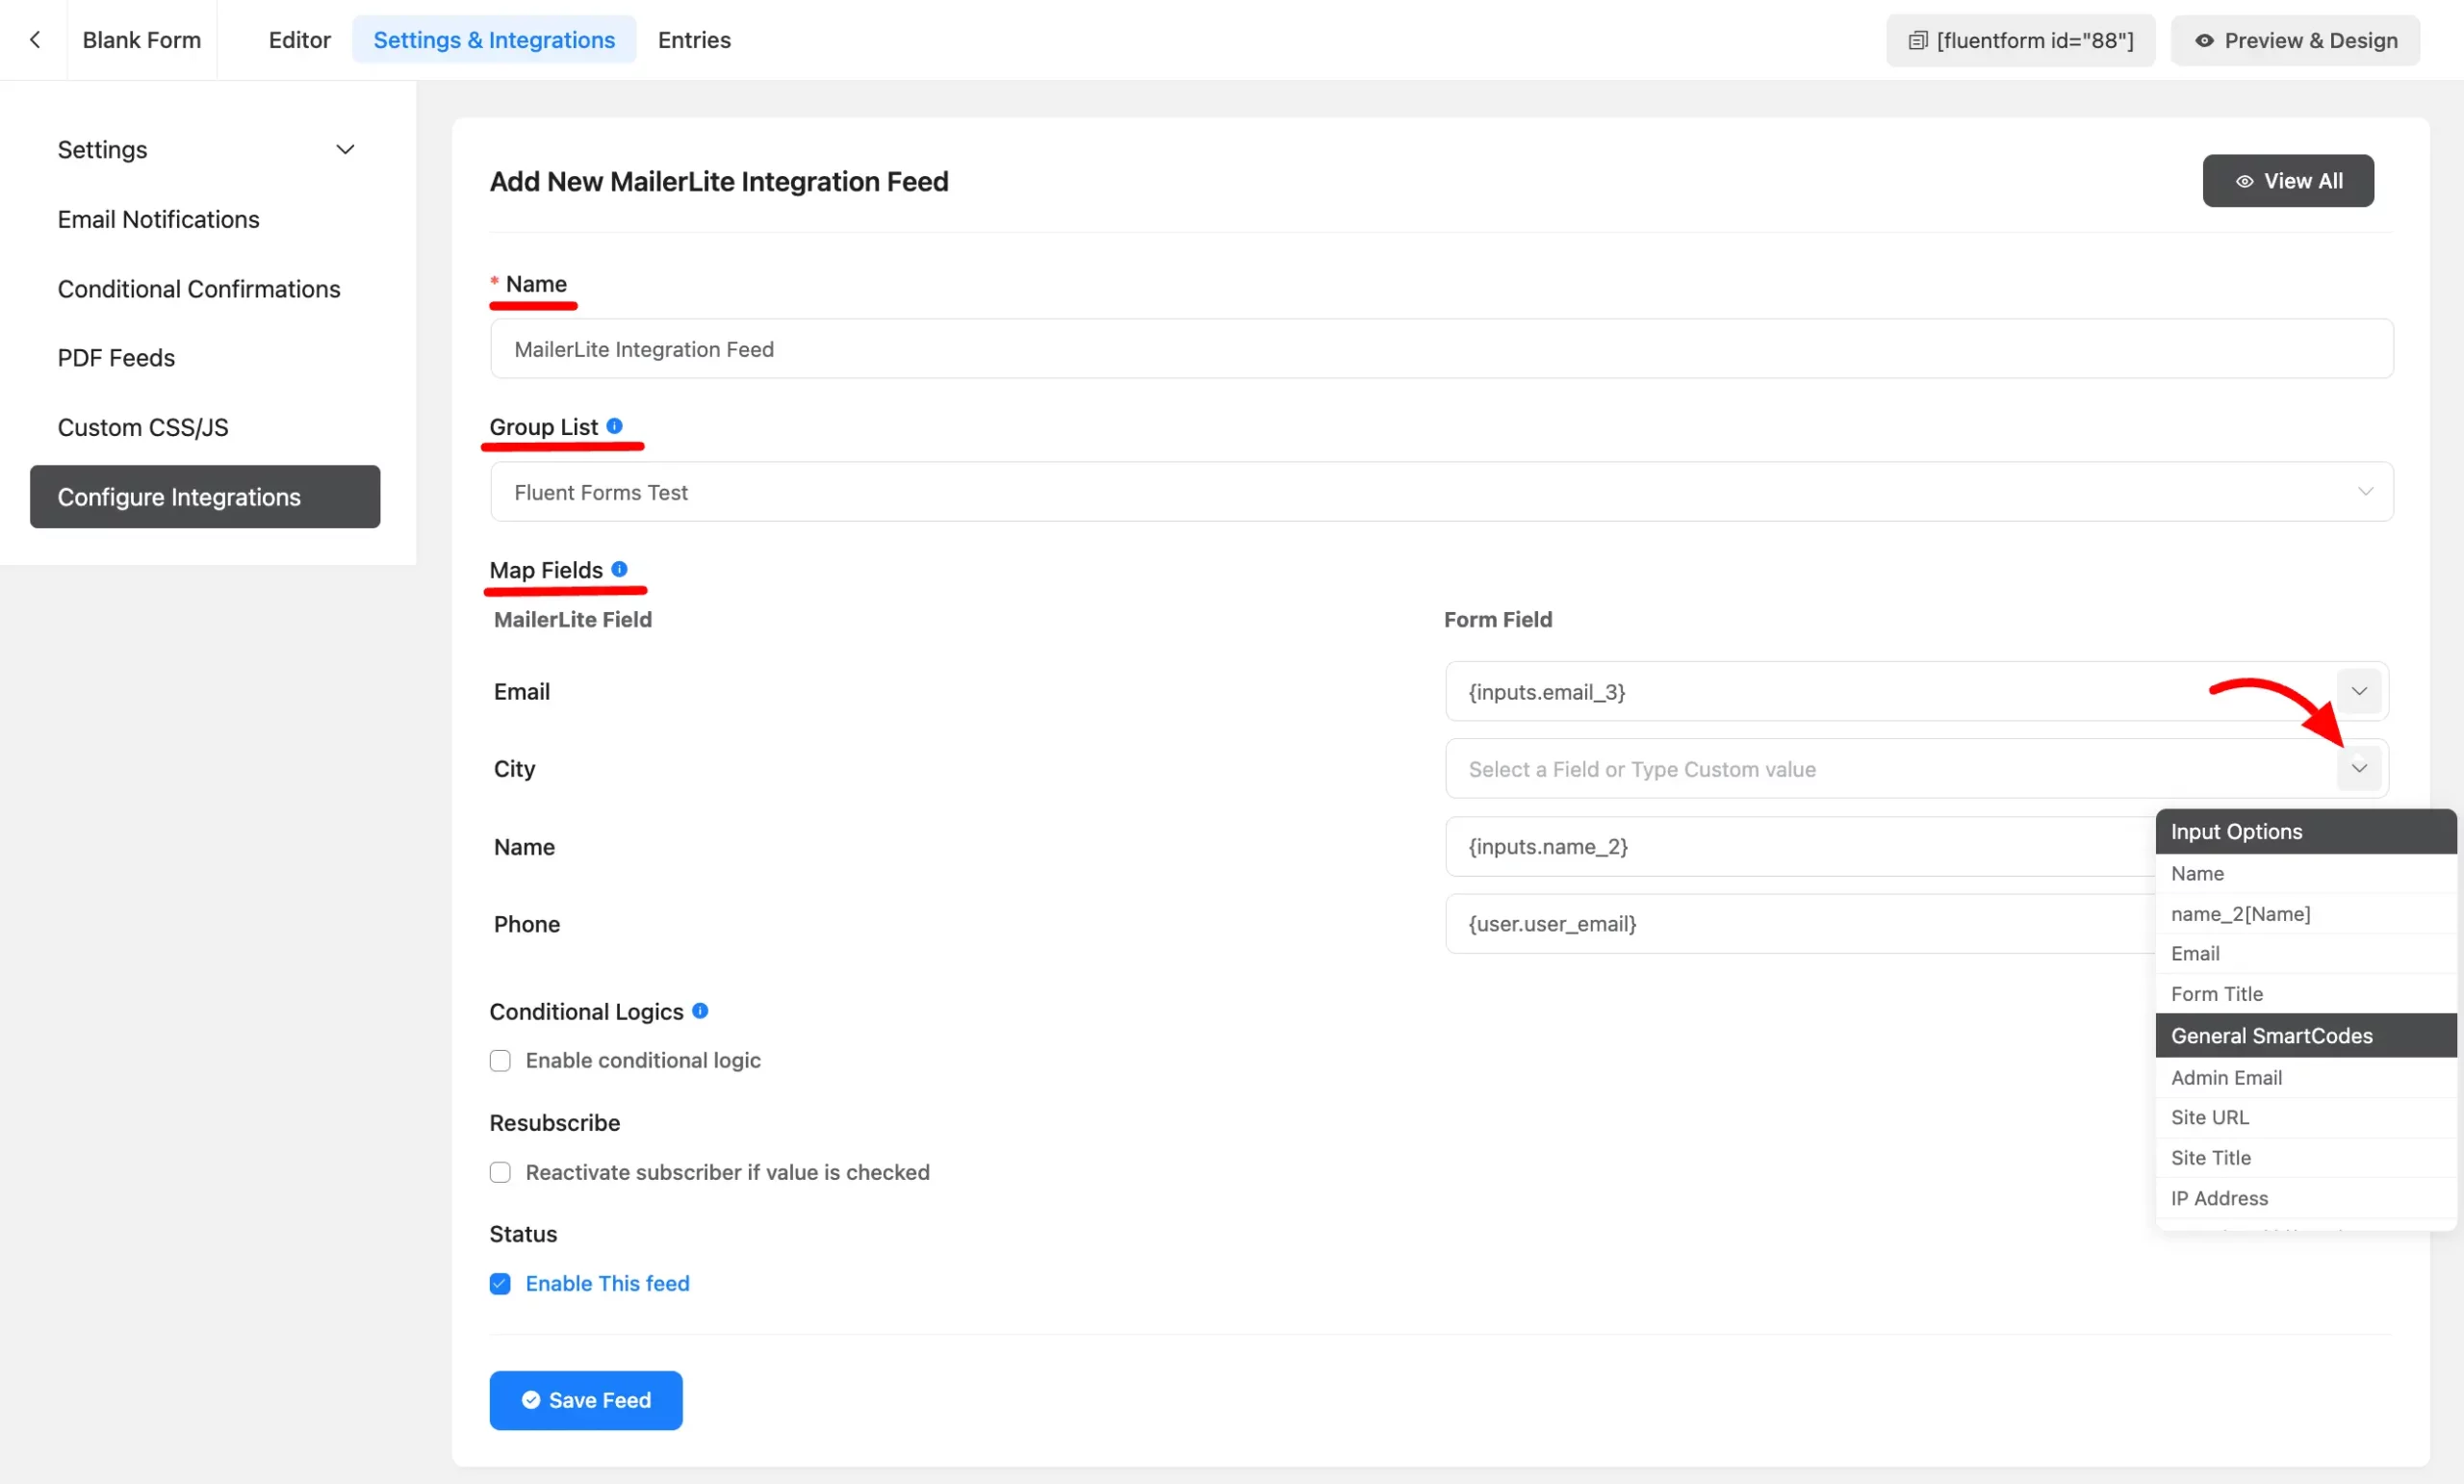Select Site URL from General SmartCodes

[2209, 1118]
